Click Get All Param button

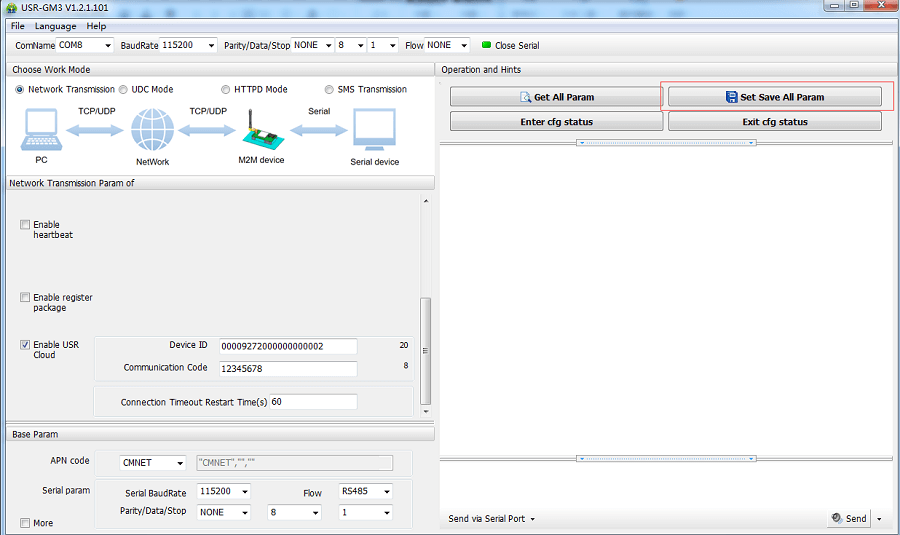click(x=556, y=97)
